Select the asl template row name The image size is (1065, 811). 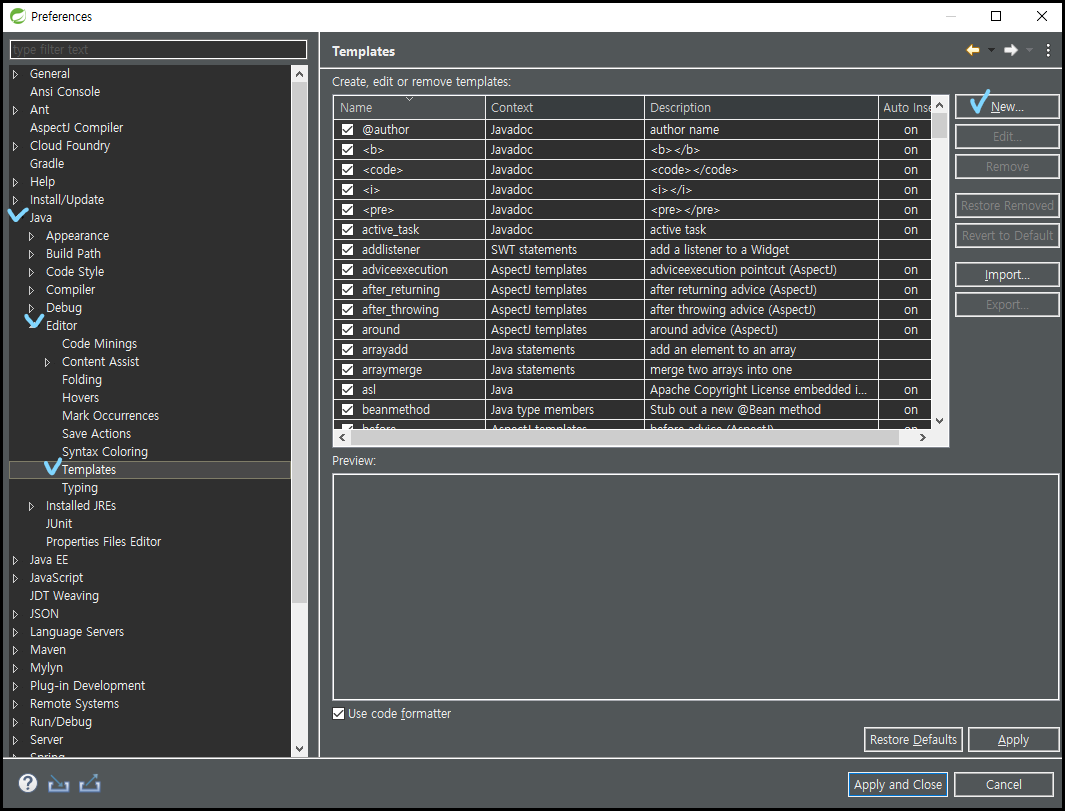368,390
